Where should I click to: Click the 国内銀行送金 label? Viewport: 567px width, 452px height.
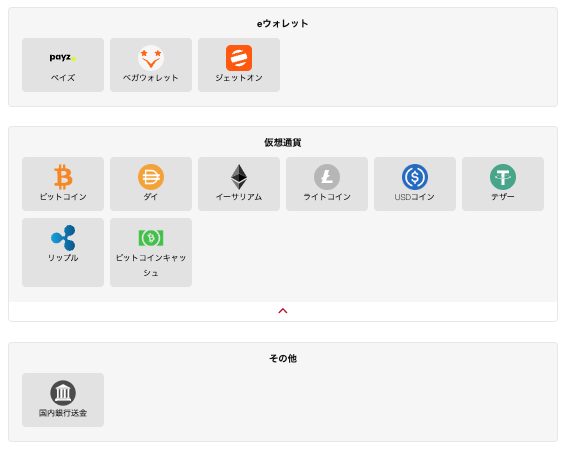pyautogui.click(x=63, y=413)
